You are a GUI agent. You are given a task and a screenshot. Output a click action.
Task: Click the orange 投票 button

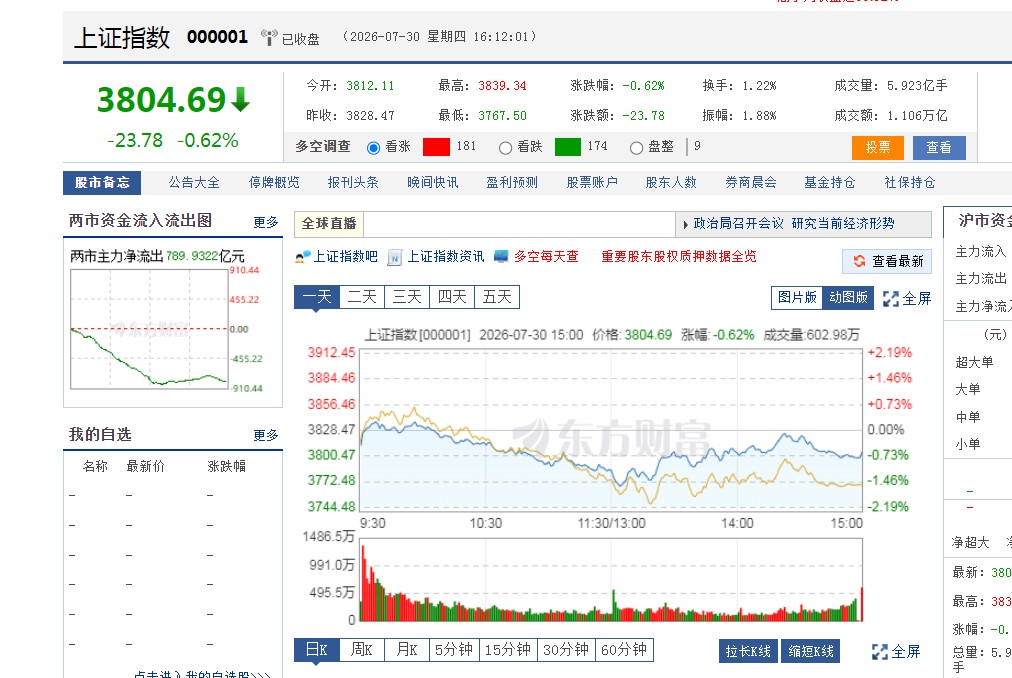878,148
